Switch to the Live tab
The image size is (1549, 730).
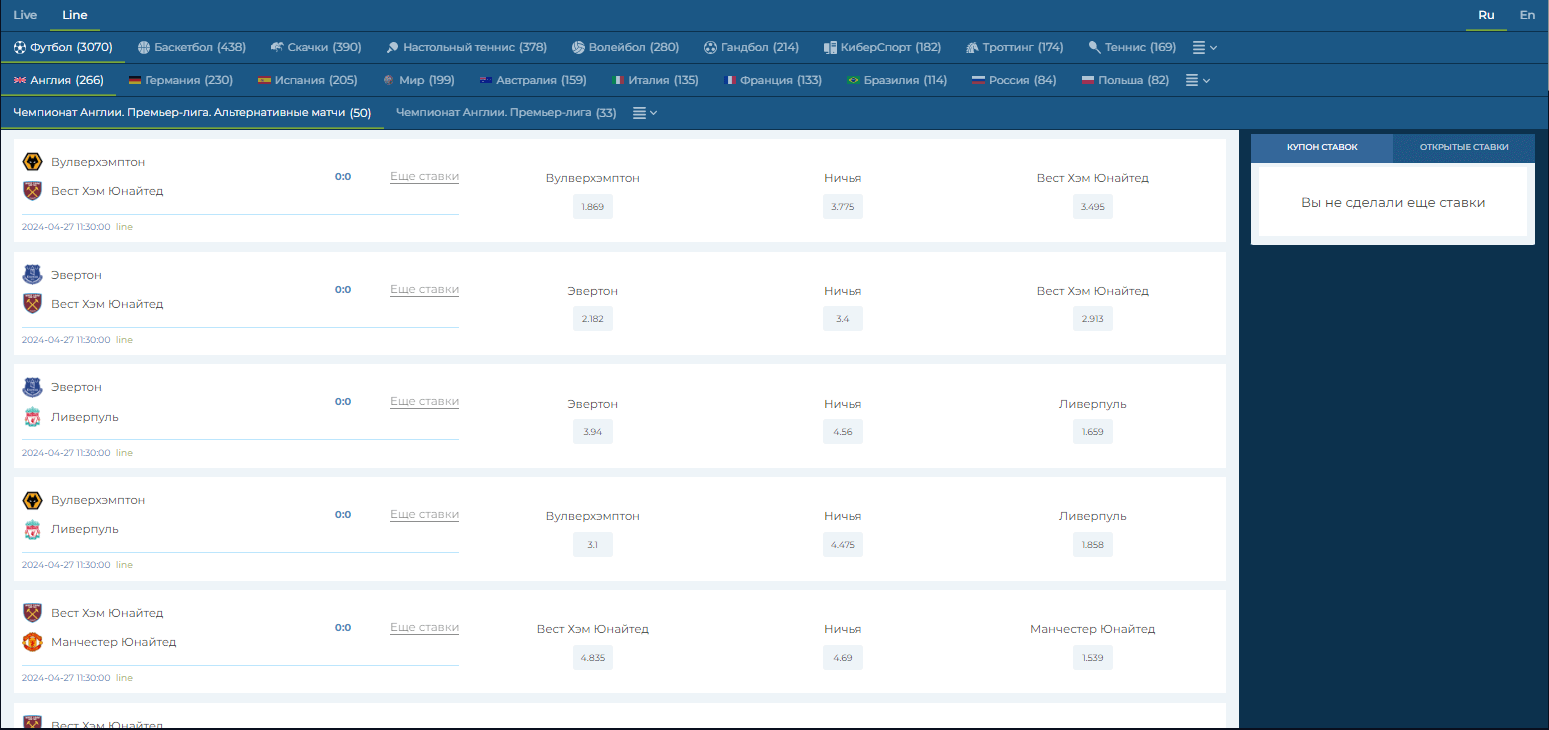coord(25,15)
